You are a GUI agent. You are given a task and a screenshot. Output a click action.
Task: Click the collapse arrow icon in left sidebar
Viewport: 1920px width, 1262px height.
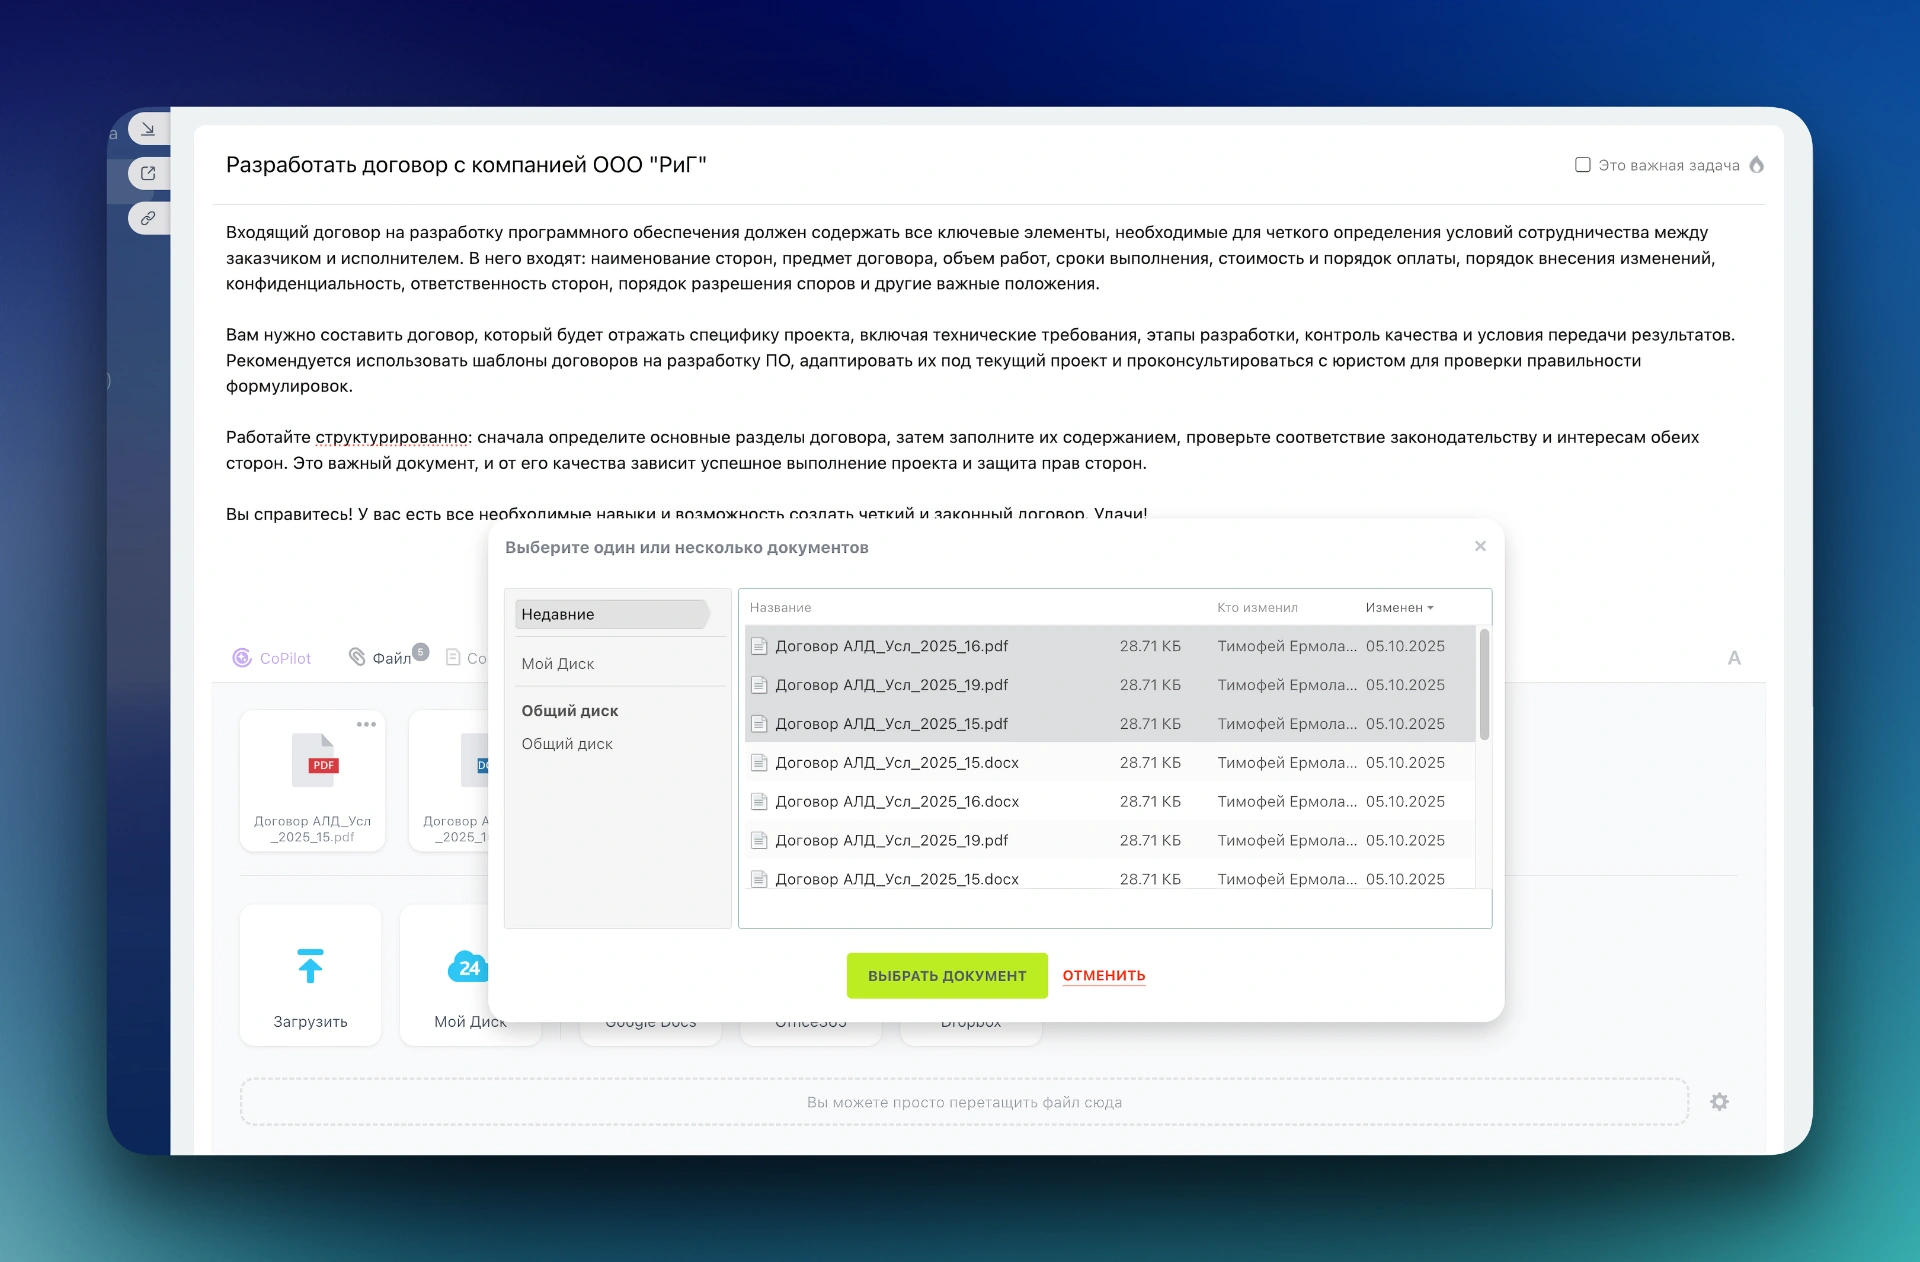pyautogui.click(x=148, y=129)
